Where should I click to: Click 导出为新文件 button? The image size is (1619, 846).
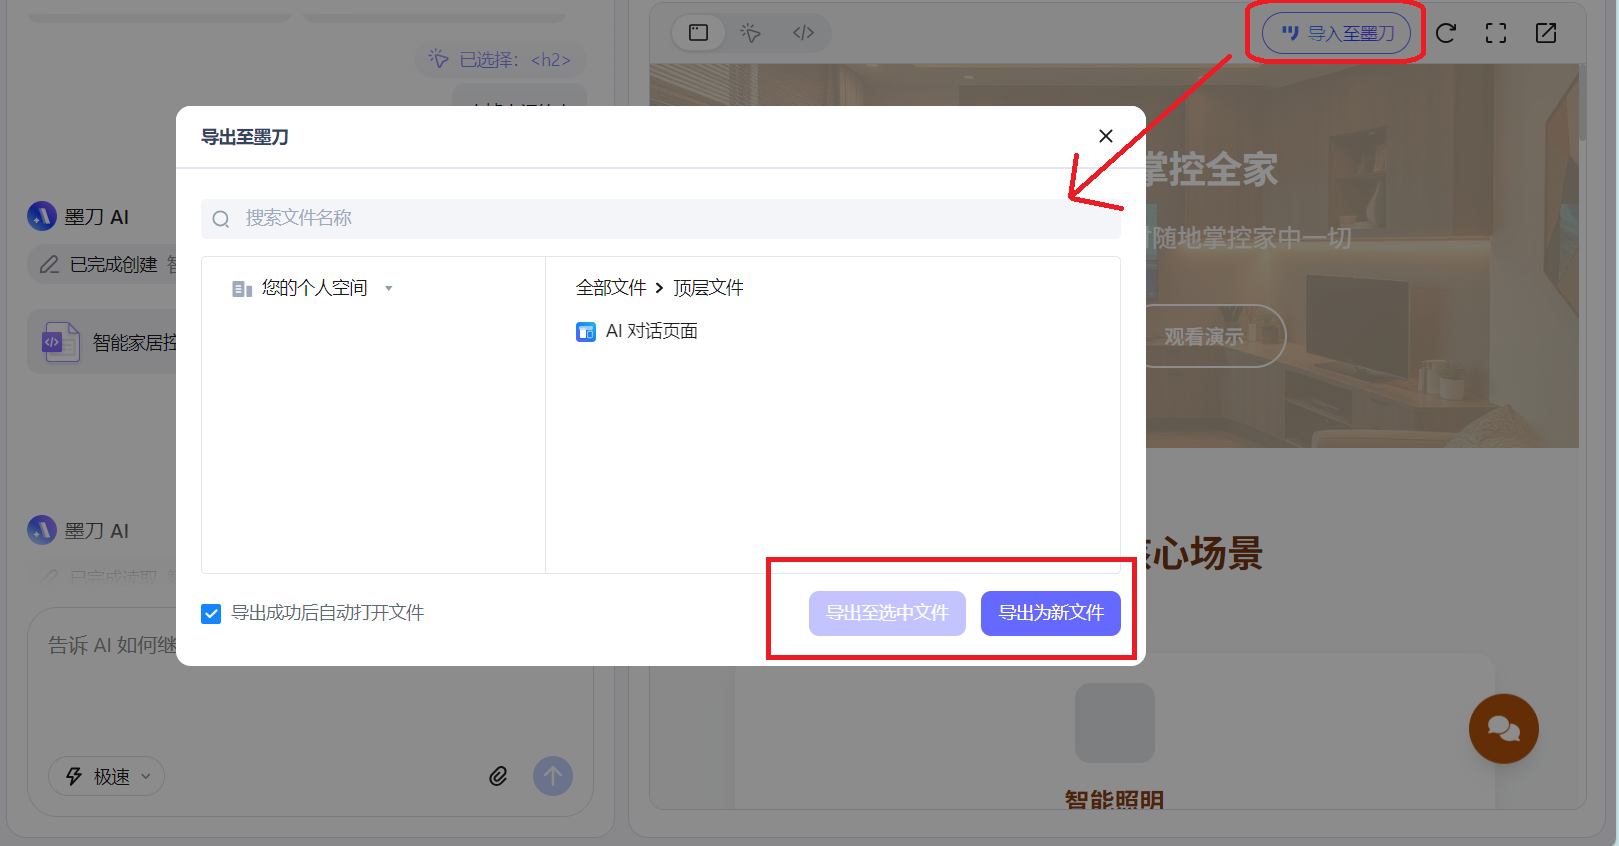1051,613
